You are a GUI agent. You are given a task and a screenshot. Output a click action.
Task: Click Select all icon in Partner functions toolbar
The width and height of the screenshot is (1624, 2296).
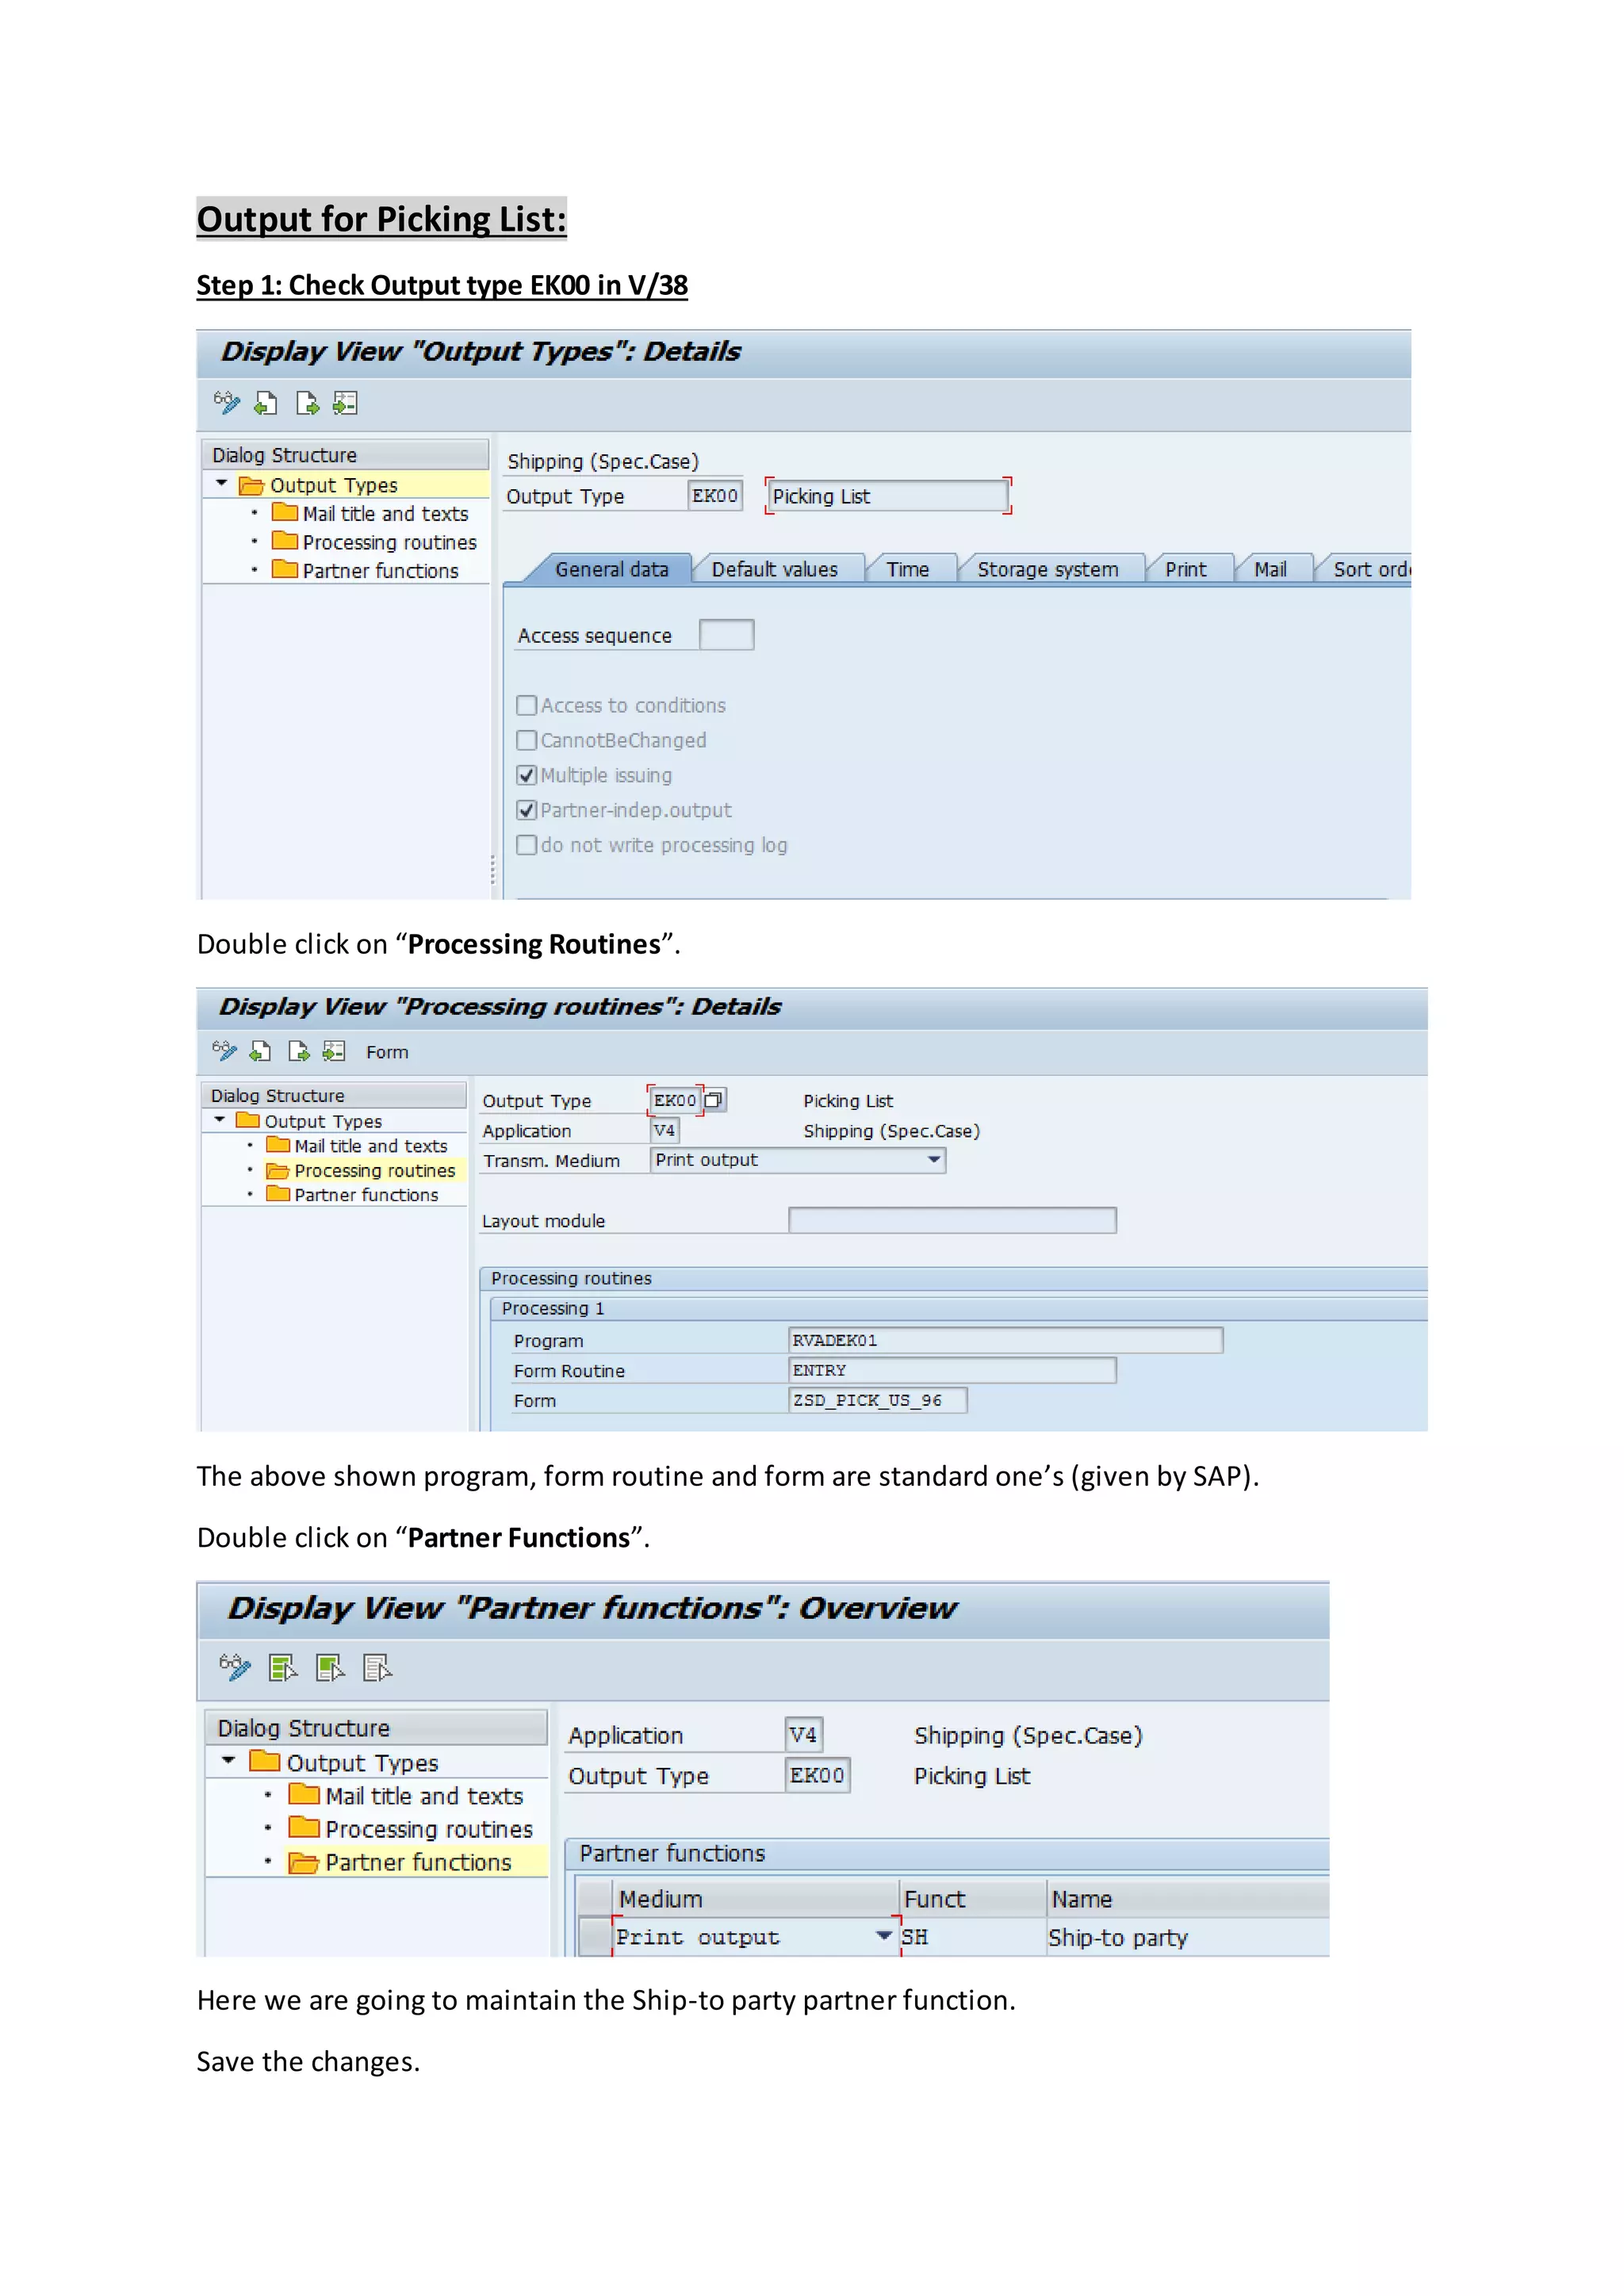[283, 1667]
